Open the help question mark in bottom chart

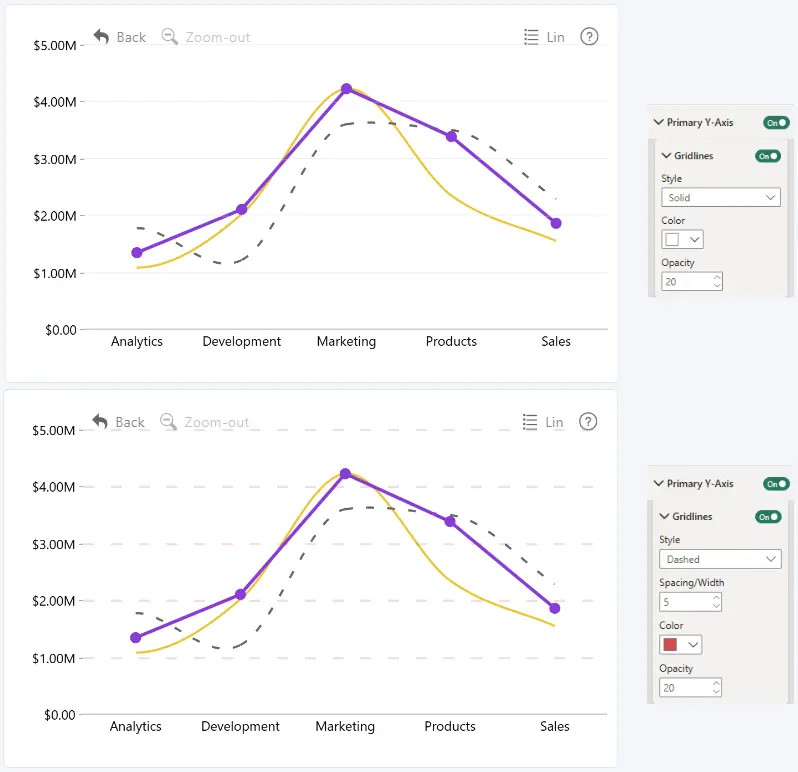(x=588, y=422)
